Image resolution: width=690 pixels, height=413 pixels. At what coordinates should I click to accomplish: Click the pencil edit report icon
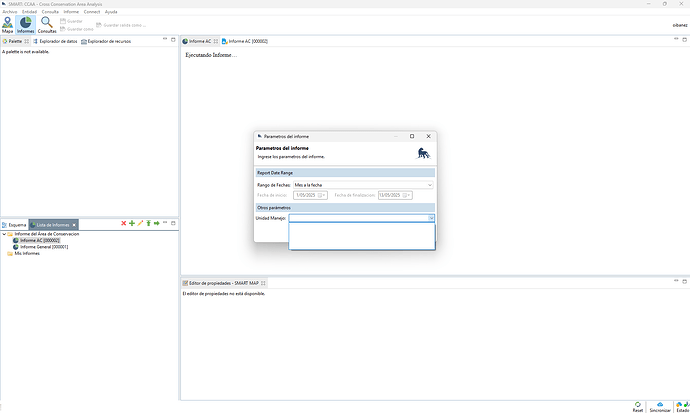tap(140, 223)
